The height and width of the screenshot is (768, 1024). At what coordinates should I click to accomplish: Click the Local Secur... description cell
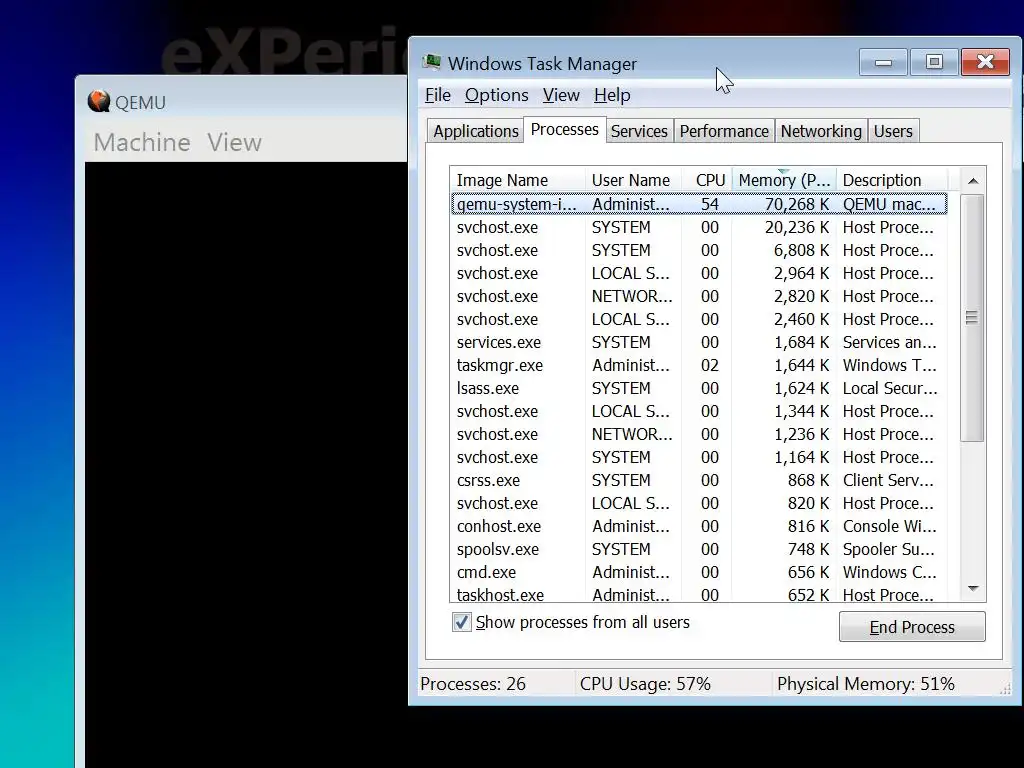coord(889,388)
